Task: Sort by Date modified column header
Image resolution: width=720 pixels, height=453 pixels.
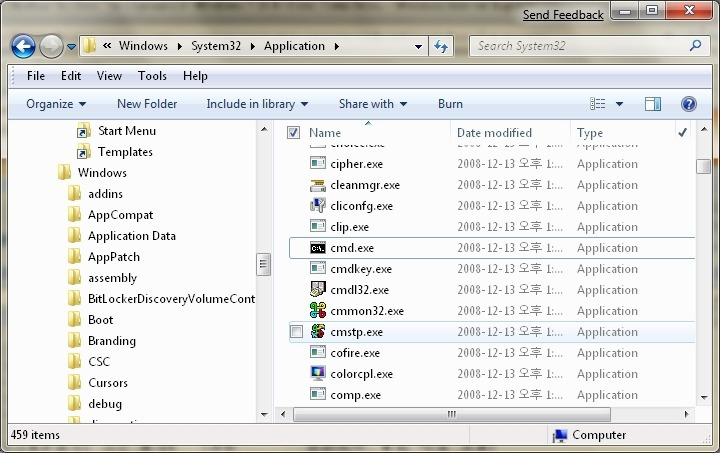Action: click(x=494, y=133)
